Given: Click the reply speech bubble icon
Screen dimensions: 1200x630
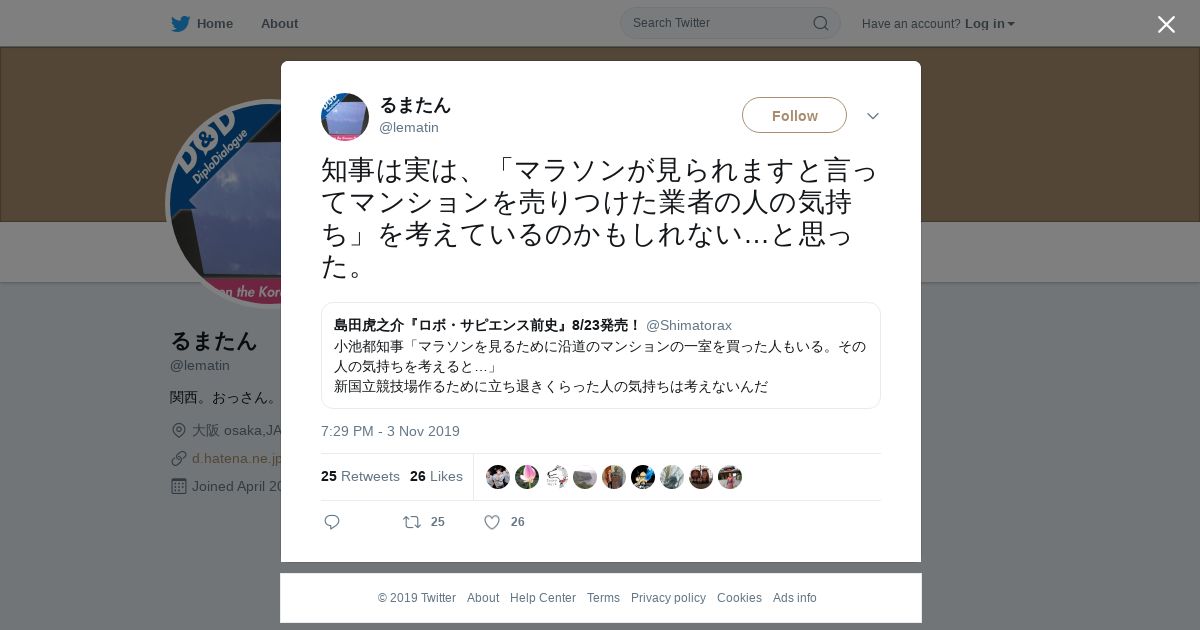Looking at the screenshot, I should (332, 522).
